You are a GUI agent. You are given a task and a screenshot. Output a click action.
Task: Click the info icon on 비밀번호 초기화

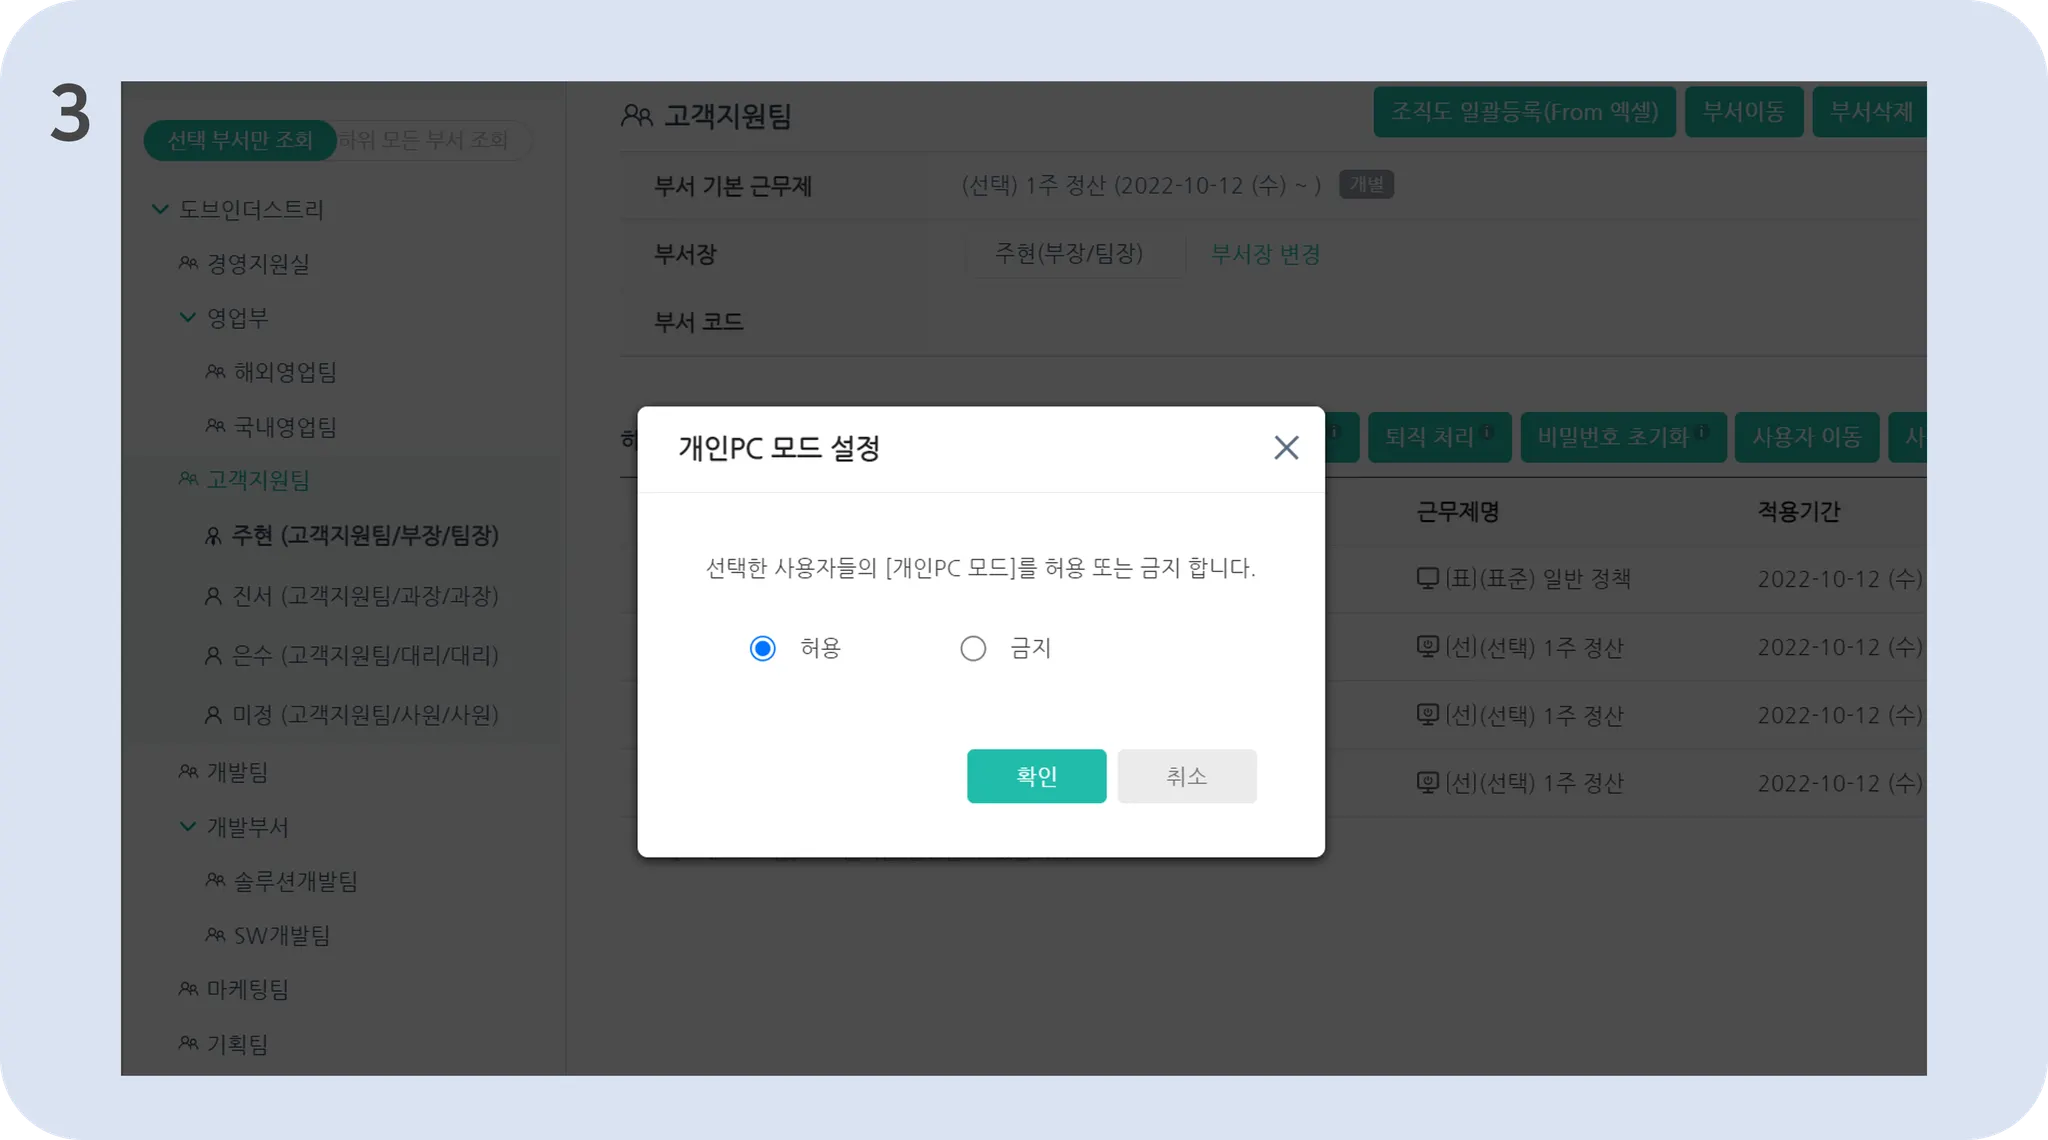[x=1702, y=432]
